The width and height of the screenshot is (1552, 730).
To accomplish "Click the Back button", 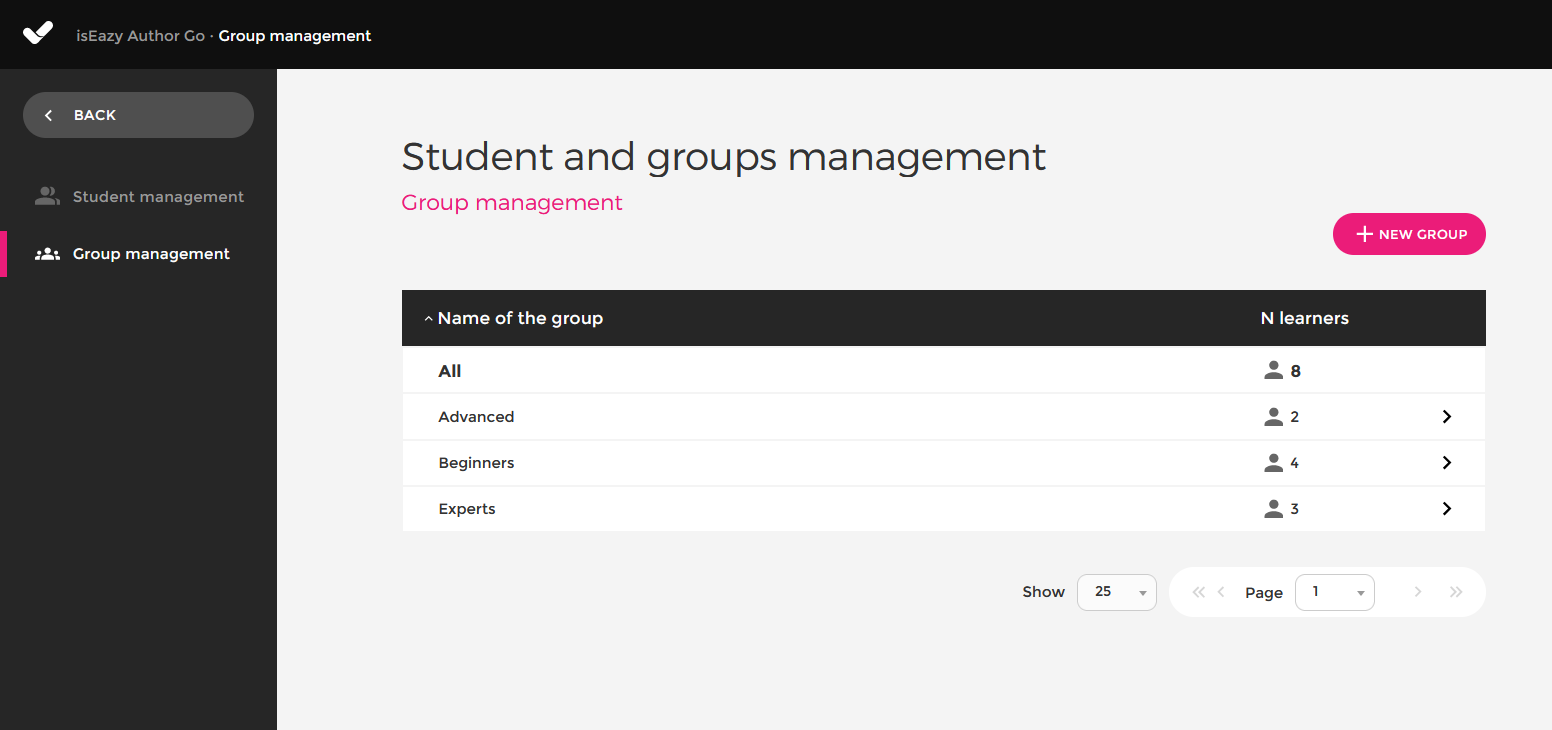I will point(138,115).
